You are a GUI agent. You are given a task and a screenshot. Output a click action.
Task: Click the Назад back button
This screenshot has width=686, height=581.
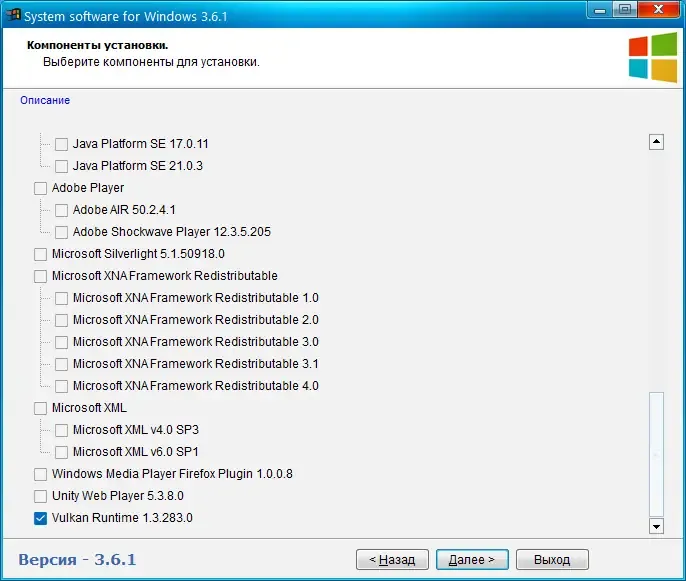tap(392, 560)
